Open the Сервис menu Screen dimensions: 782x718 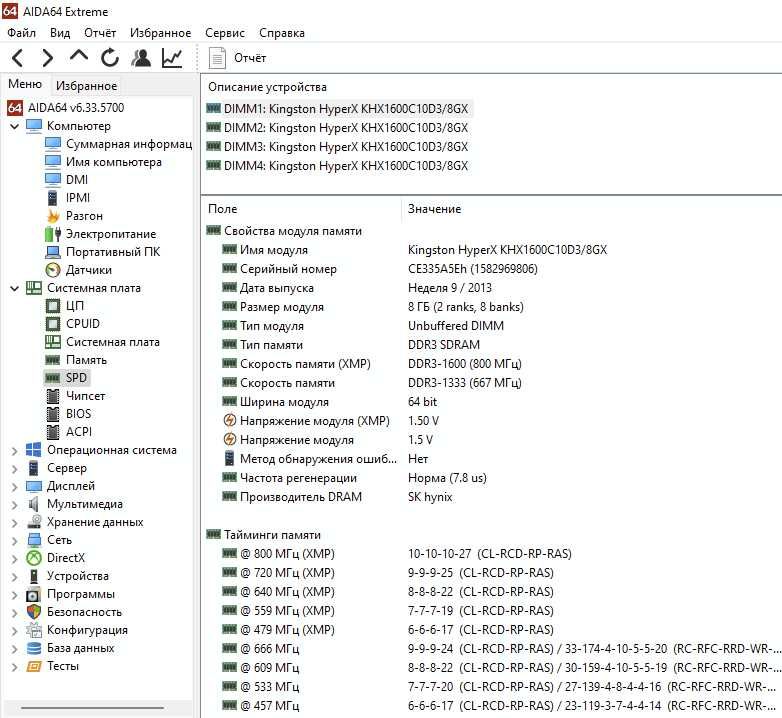click(x=225, y=33)
